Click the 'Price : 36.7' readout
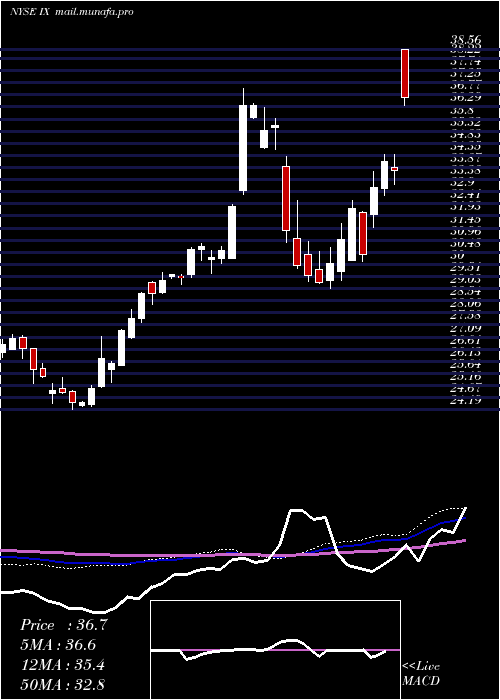The height and width of the screenshot is (700, 500). pos(64,625)
